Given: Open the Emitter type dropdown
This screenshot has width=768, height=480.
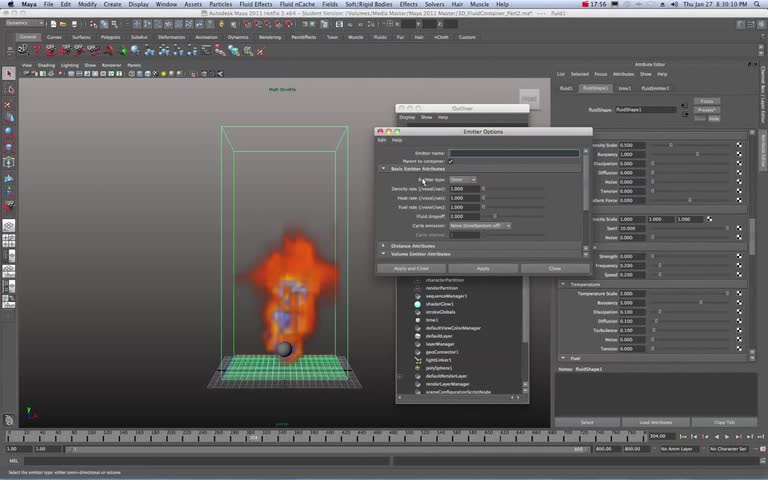Looking at the screenshot, I should coord(463,180).
